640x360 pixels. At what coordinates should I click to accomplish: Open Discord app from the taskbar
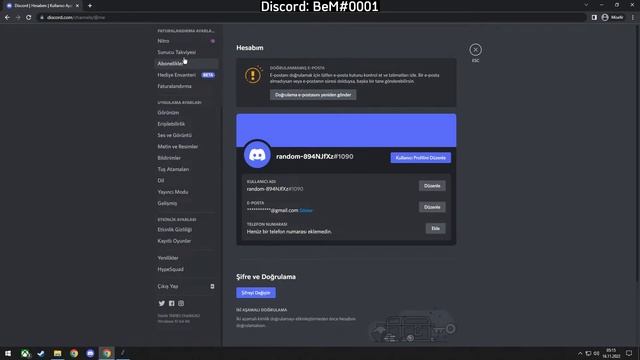[90, 353]
